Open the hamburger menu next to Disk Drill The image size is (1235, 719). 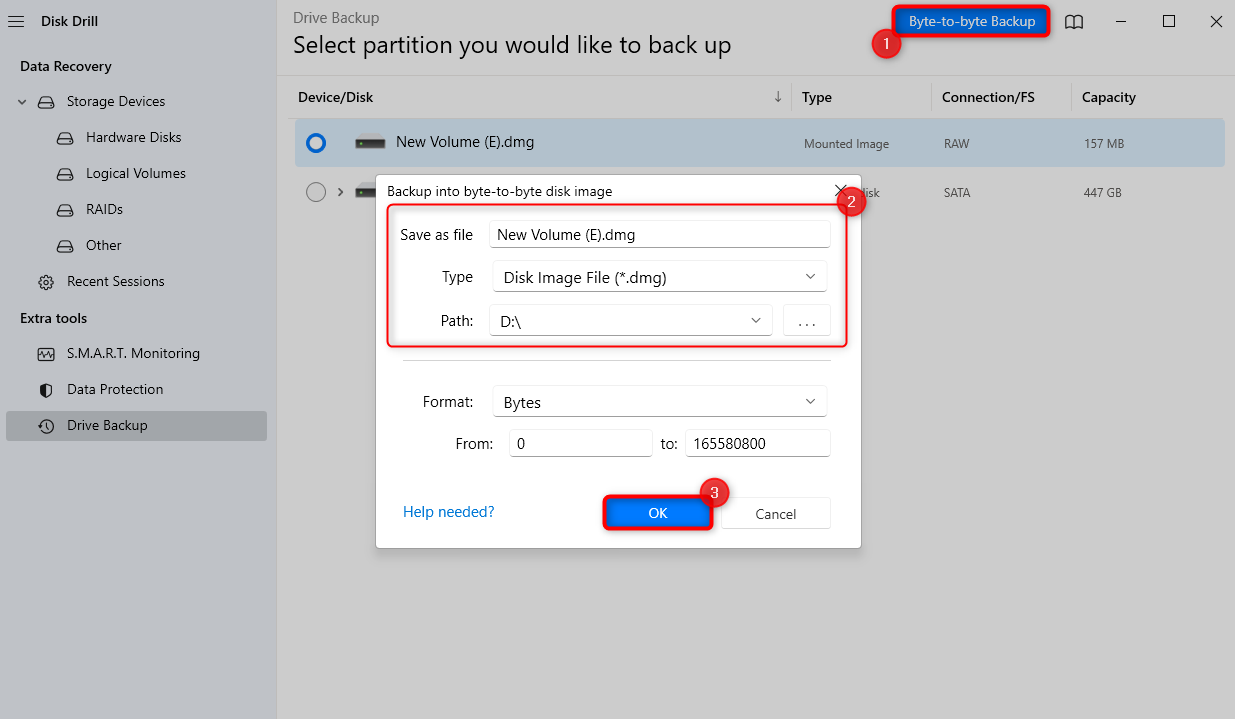[x=16, y=21]
